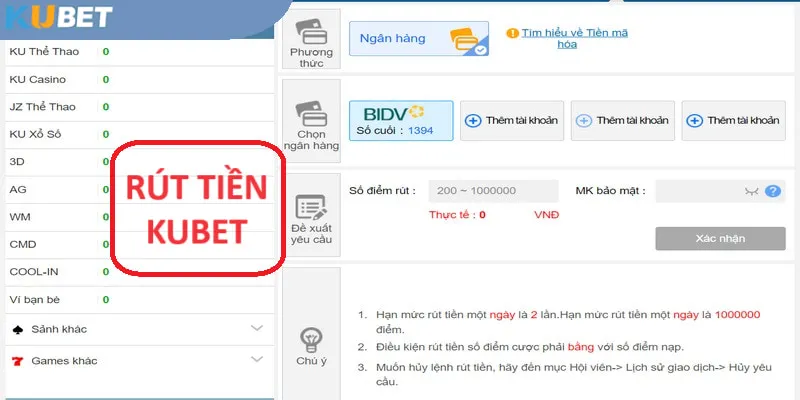Open Tìm hiểu về Tiền mã hóa link
Image resolution: width=800 pixels, height=400 pixels.
click(x=574, y=39)
